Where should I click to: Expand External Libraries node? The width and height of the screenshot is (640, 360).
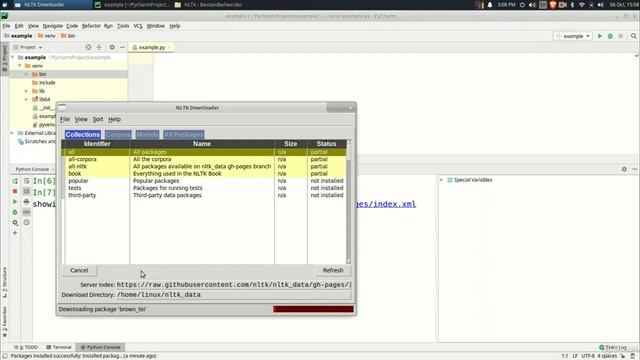pyautogui.click(x=12, y=133)
